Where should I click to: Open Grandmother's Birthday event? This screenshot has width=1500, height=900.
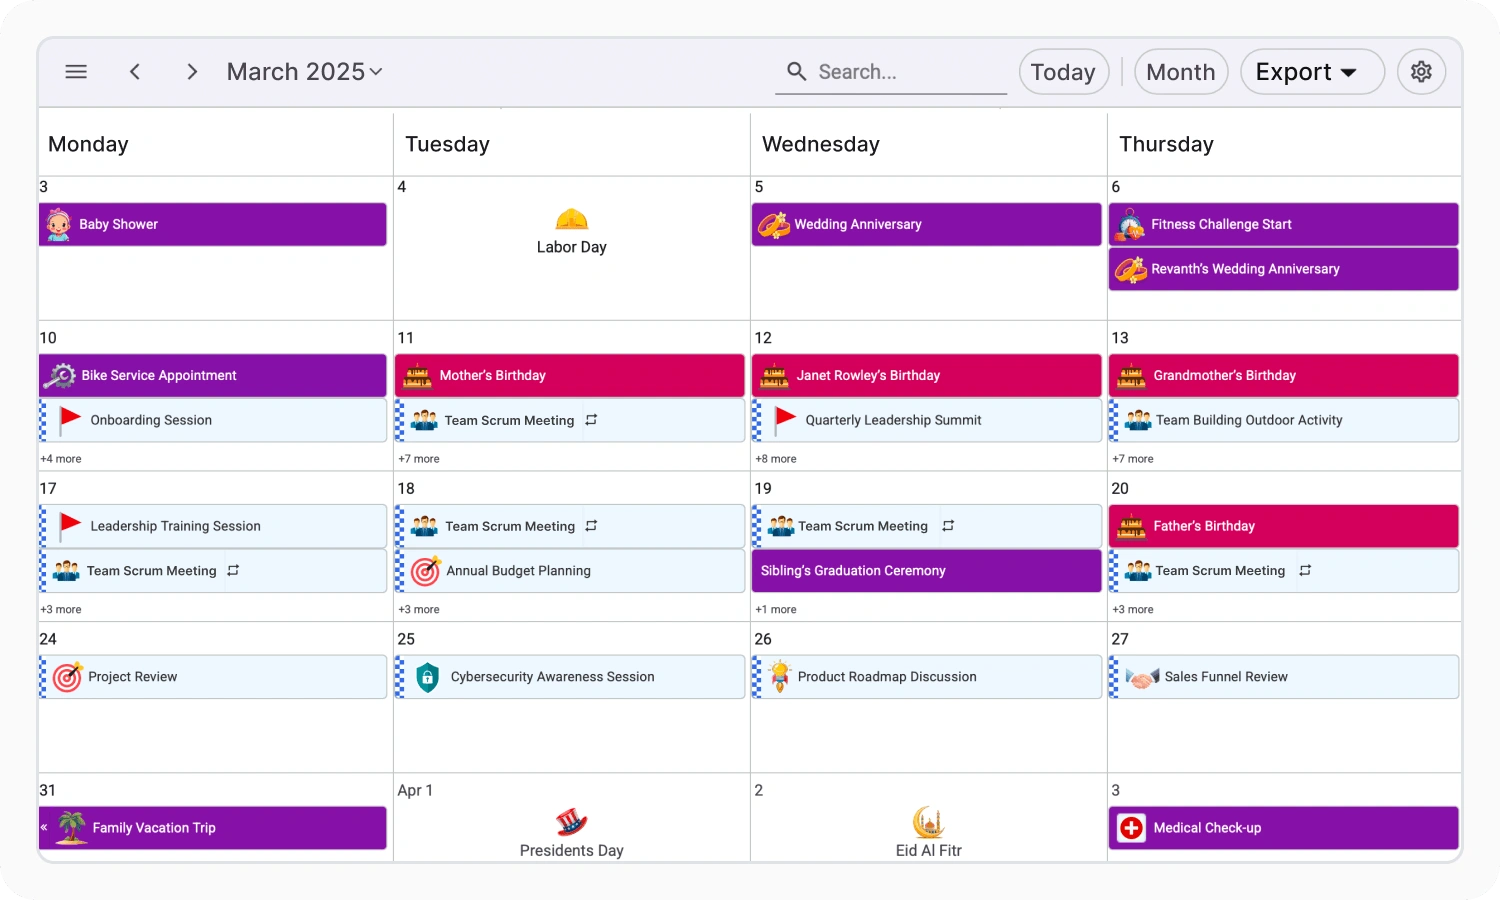click(x=1283, y=376)
